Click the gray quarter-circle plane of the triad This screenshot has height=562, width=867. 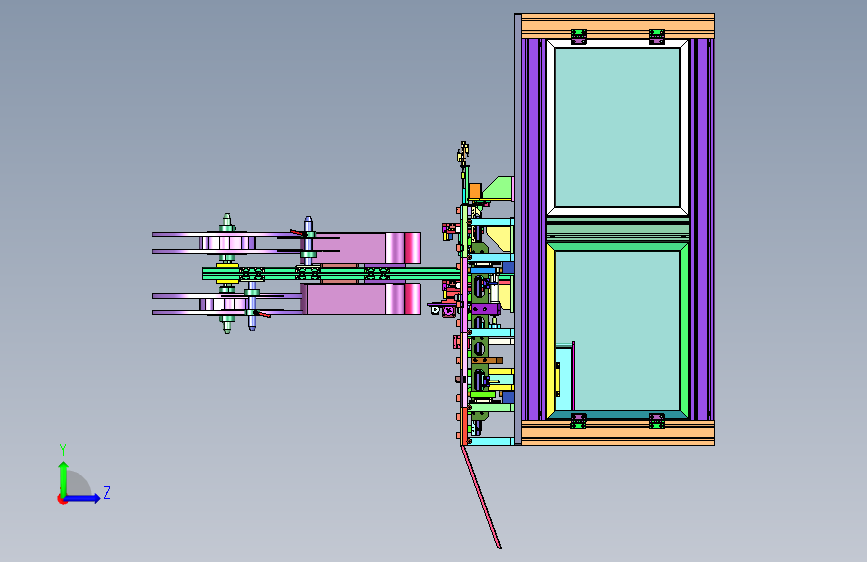77,485
